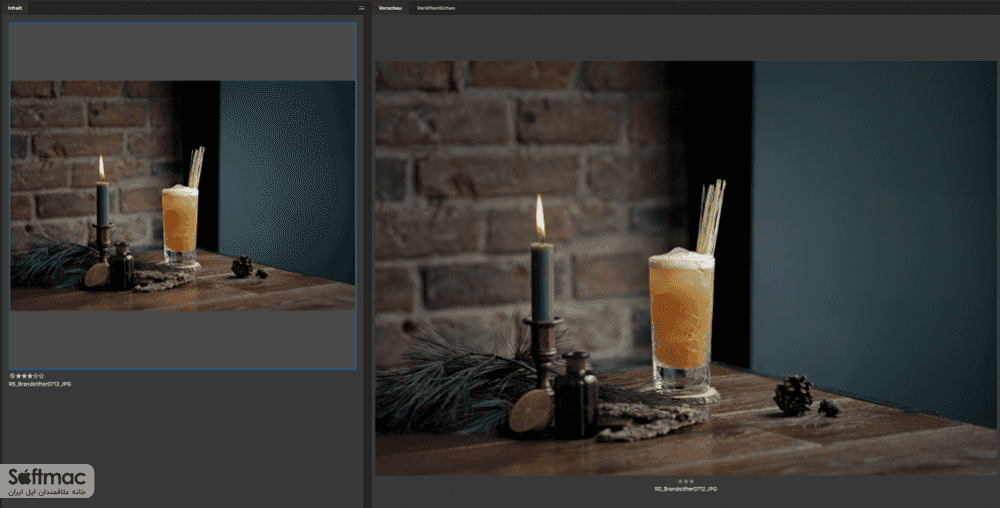The height and width of the screenshot is (508, 1000).
Task: Set thumbnail rating to four stars
Action: [x=36, y=376]
